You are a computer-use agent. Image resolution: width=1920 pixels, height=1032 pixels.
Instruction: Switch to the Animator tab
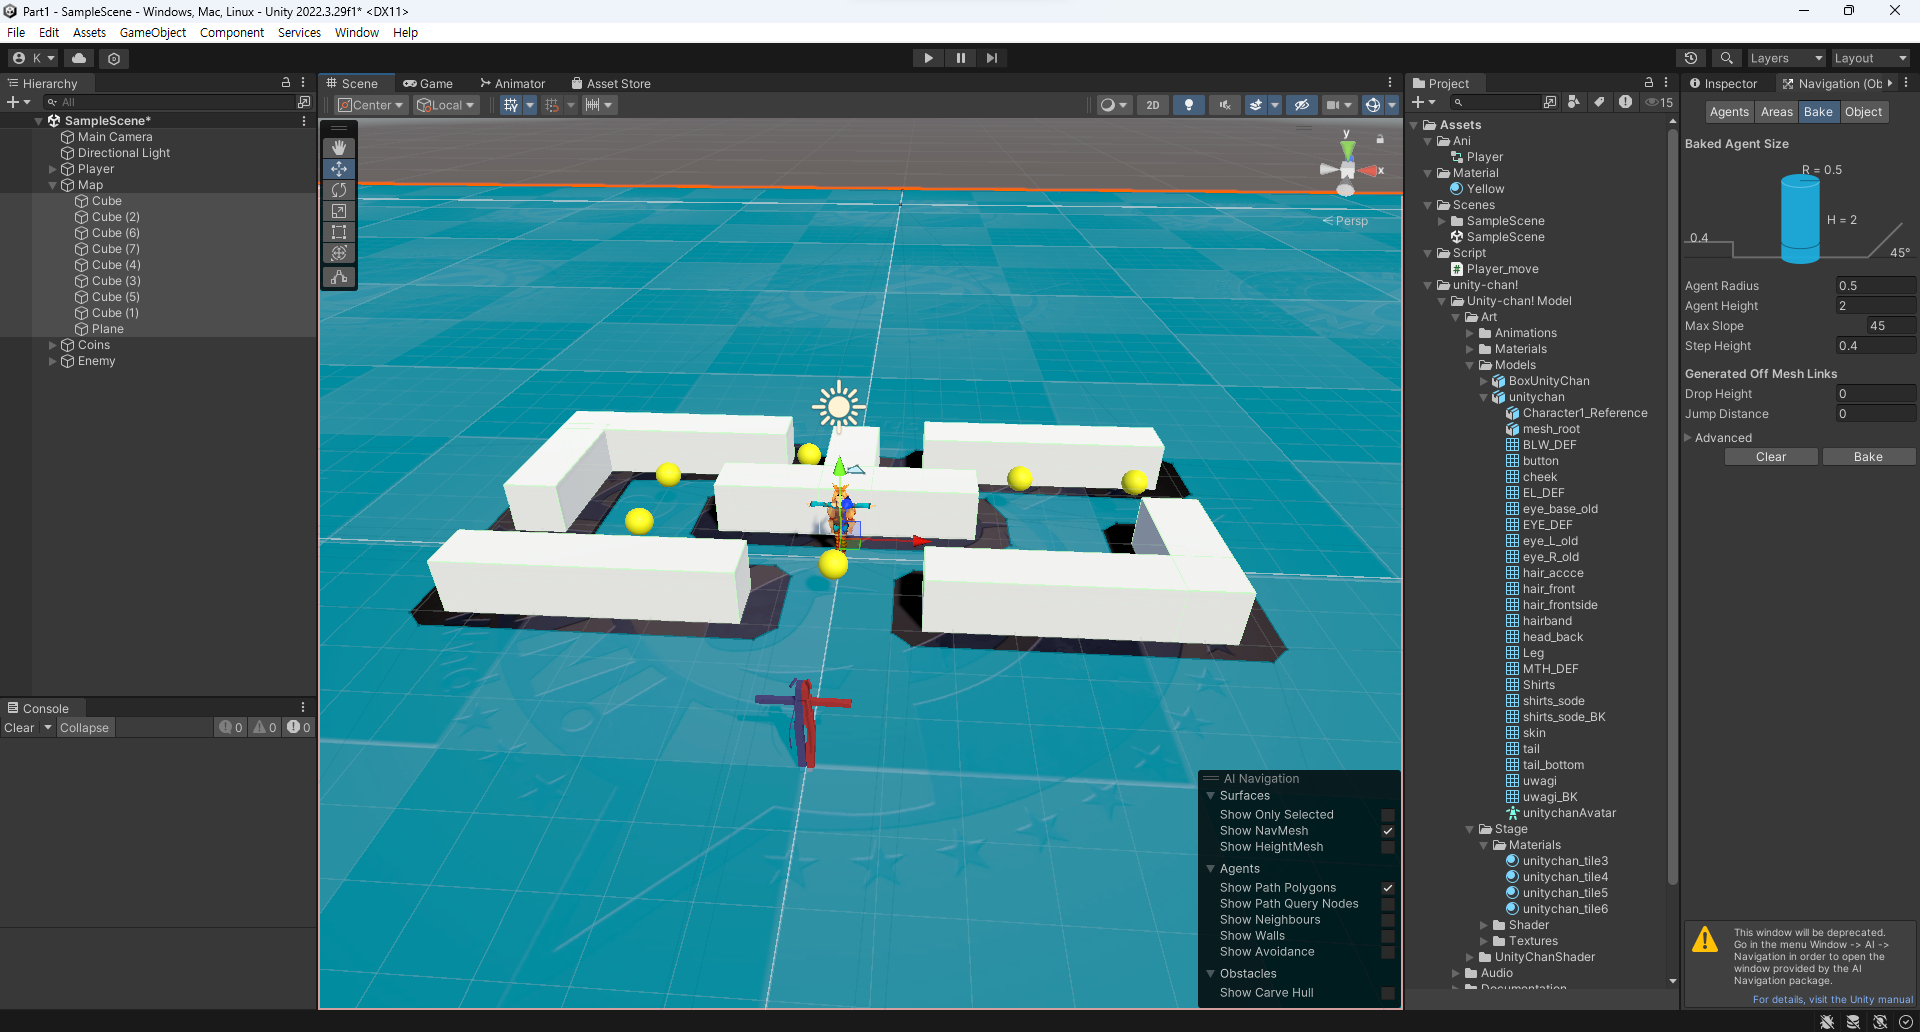tap(512, 84)
